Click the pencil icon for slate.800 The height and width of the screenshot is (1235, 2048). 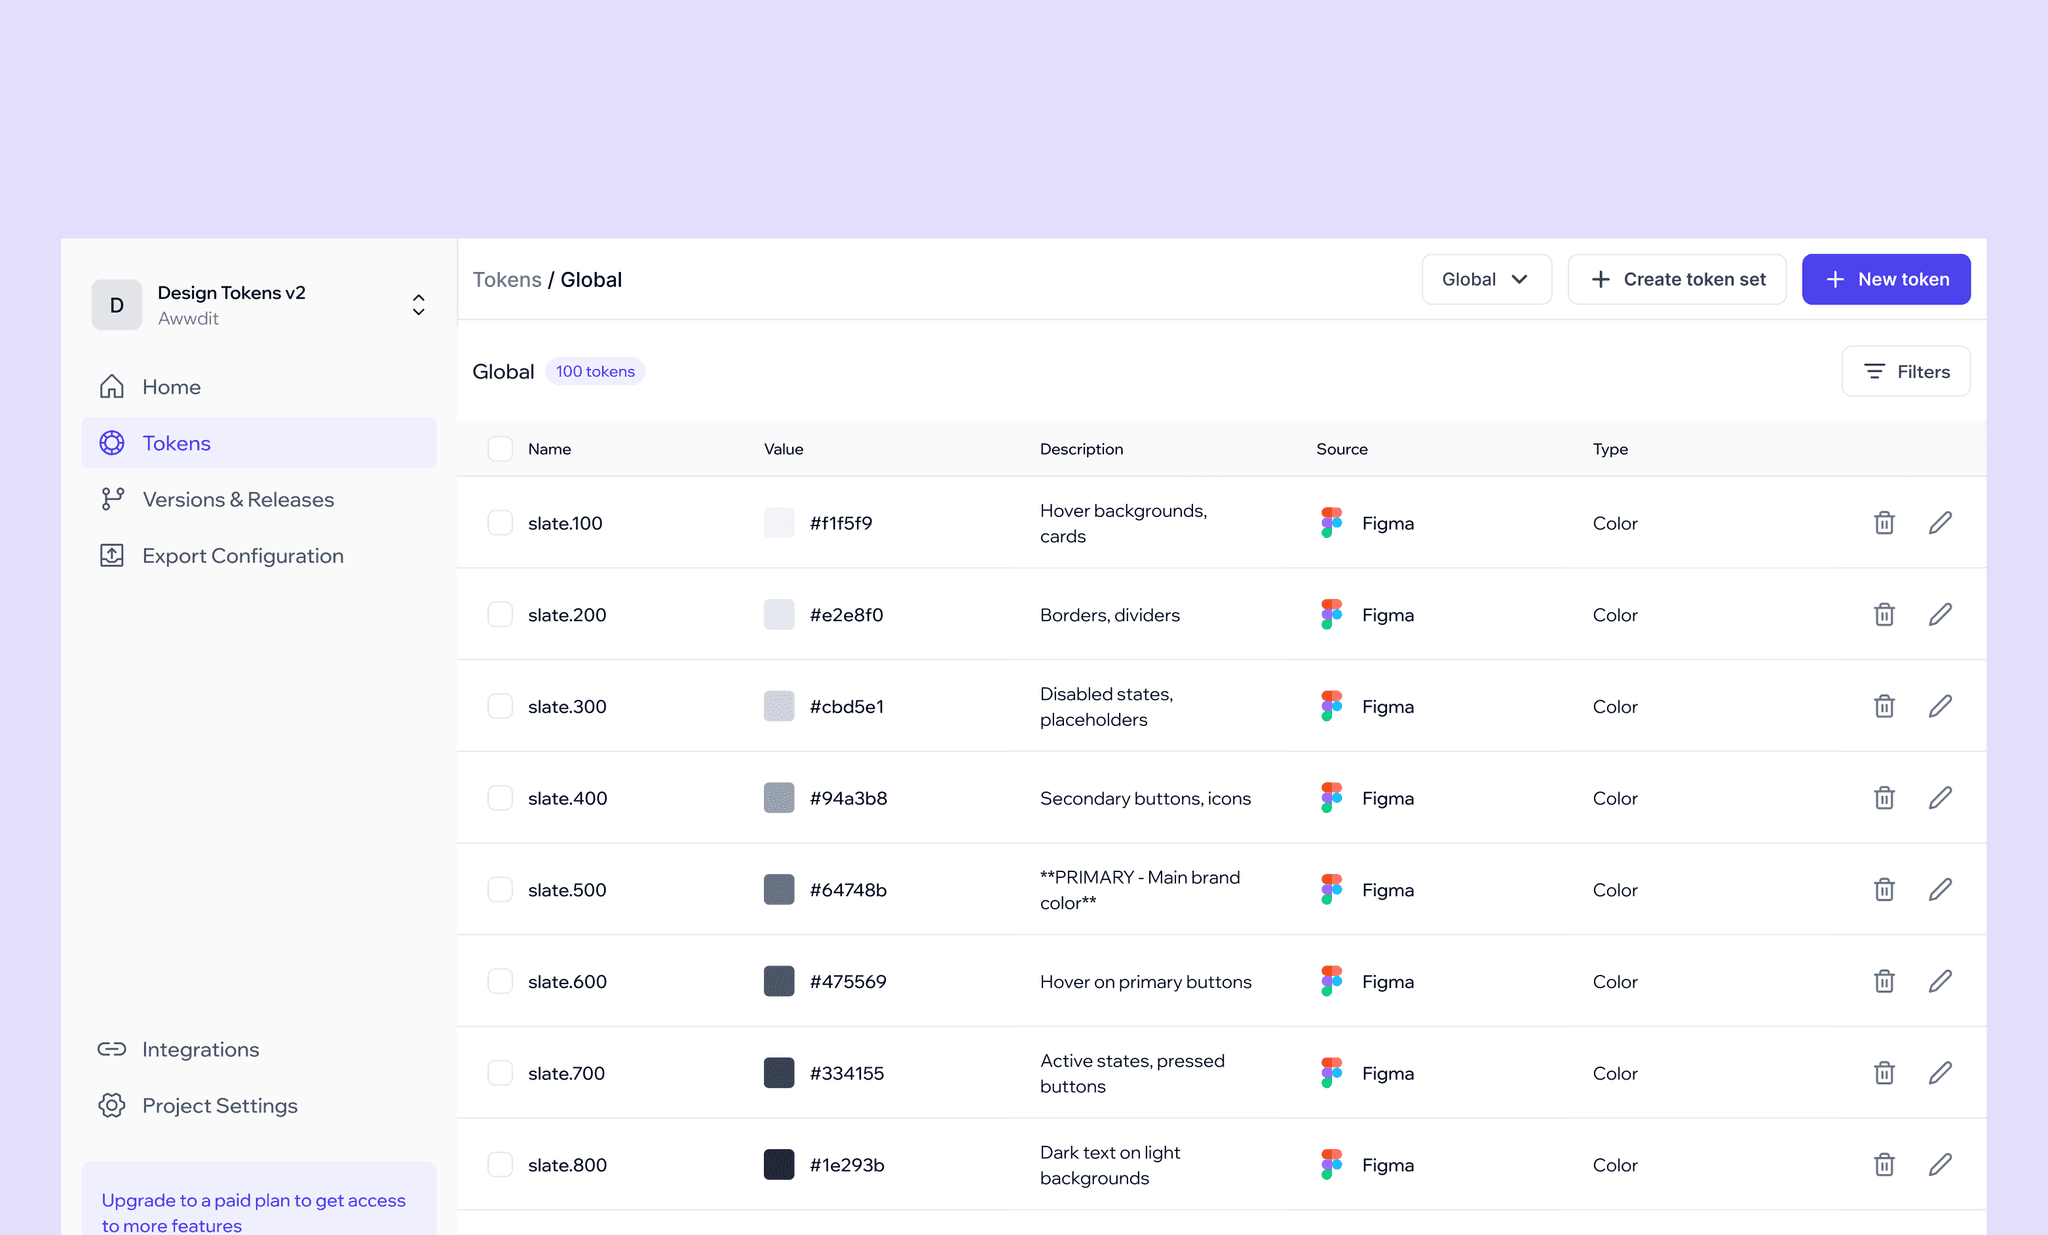[x=1940, y=1164]
